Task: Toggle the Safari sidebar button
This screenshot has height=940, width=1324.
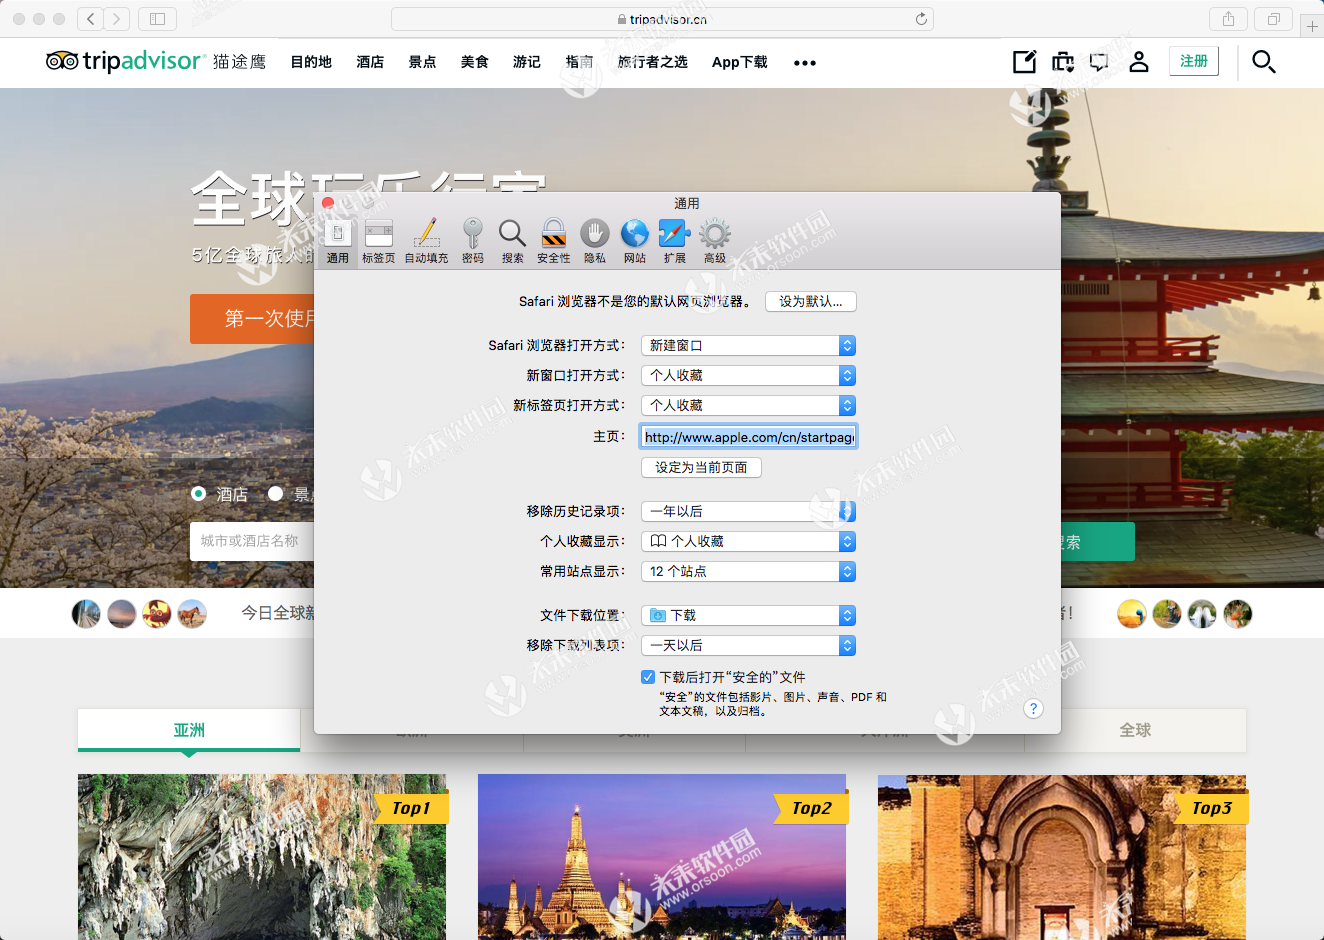Action: click(157, 19)
